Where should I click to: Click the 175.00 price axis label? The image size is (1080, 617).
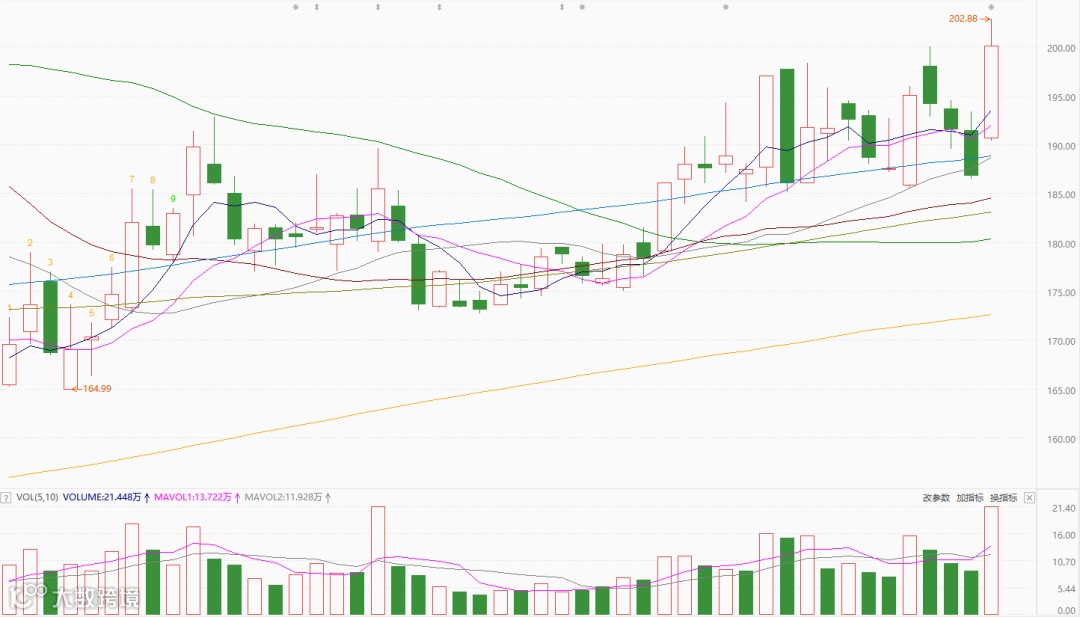point(1061,293)
